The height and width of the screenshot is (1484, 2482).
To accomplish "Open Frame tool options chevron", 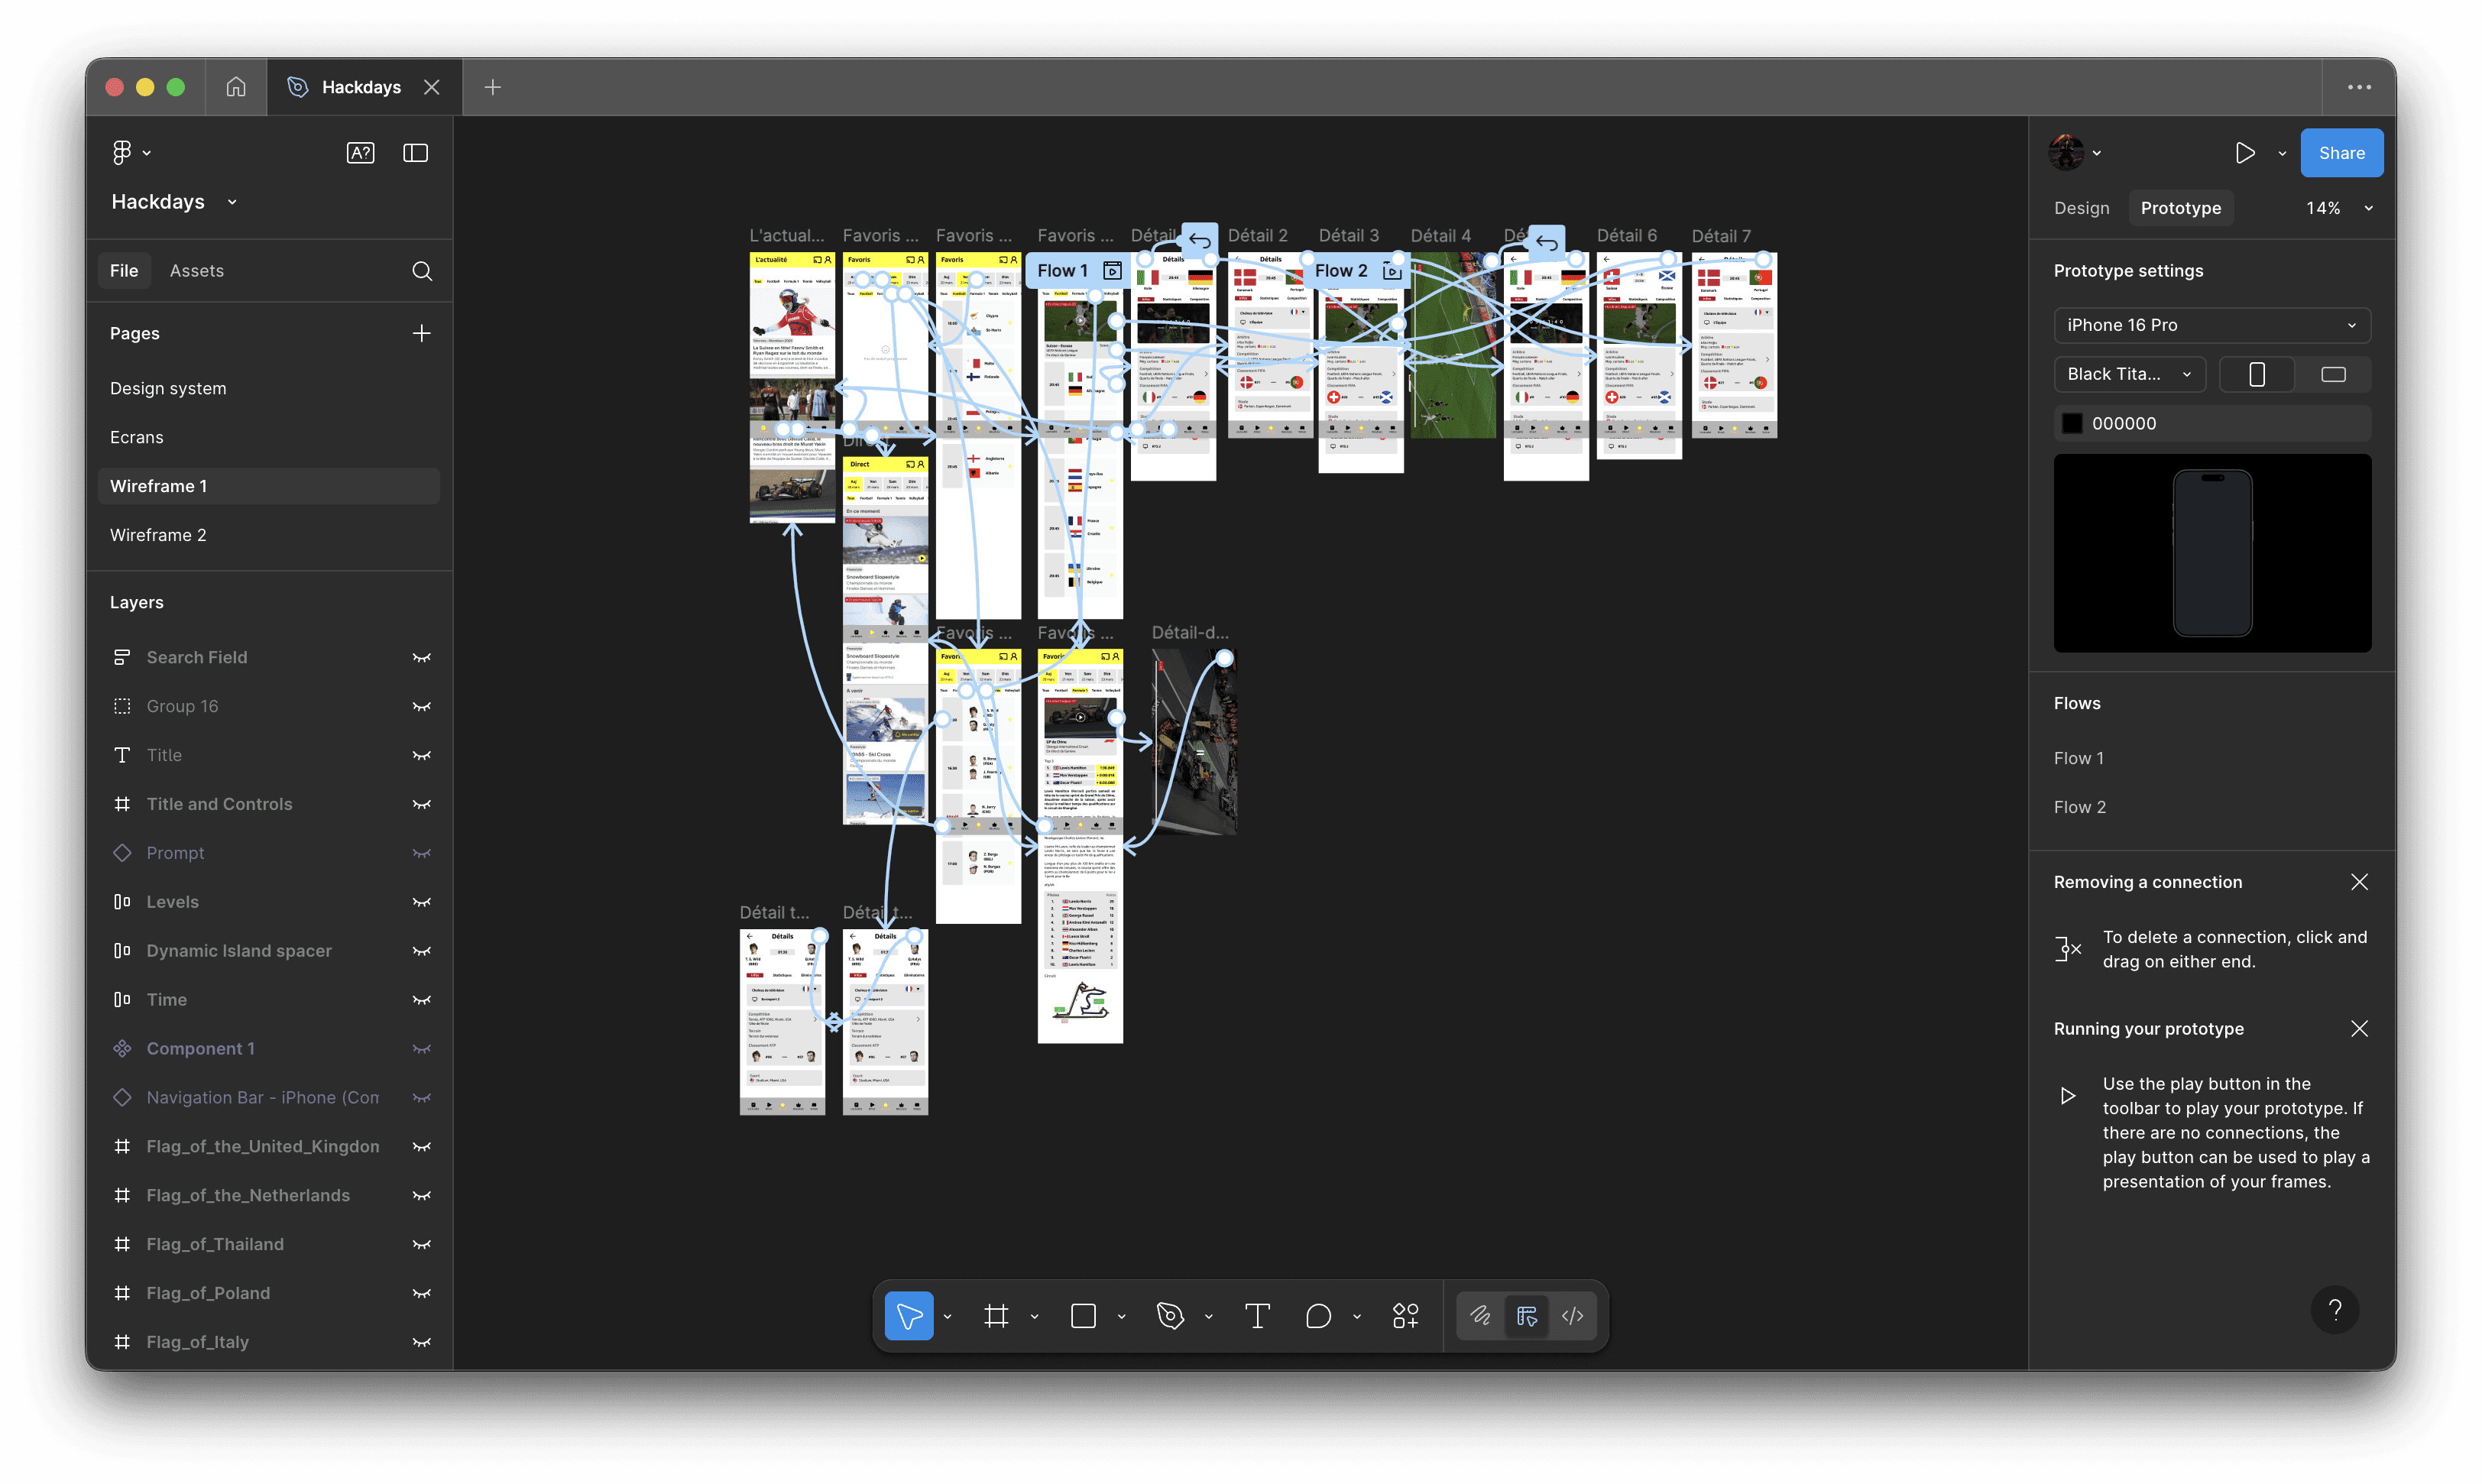I will tap(1034, 1316).
